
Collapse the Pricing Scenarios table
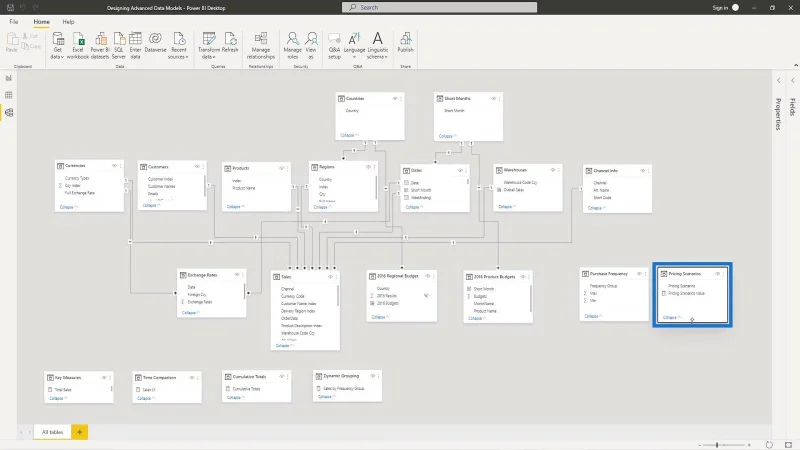(x=671, y=317)
